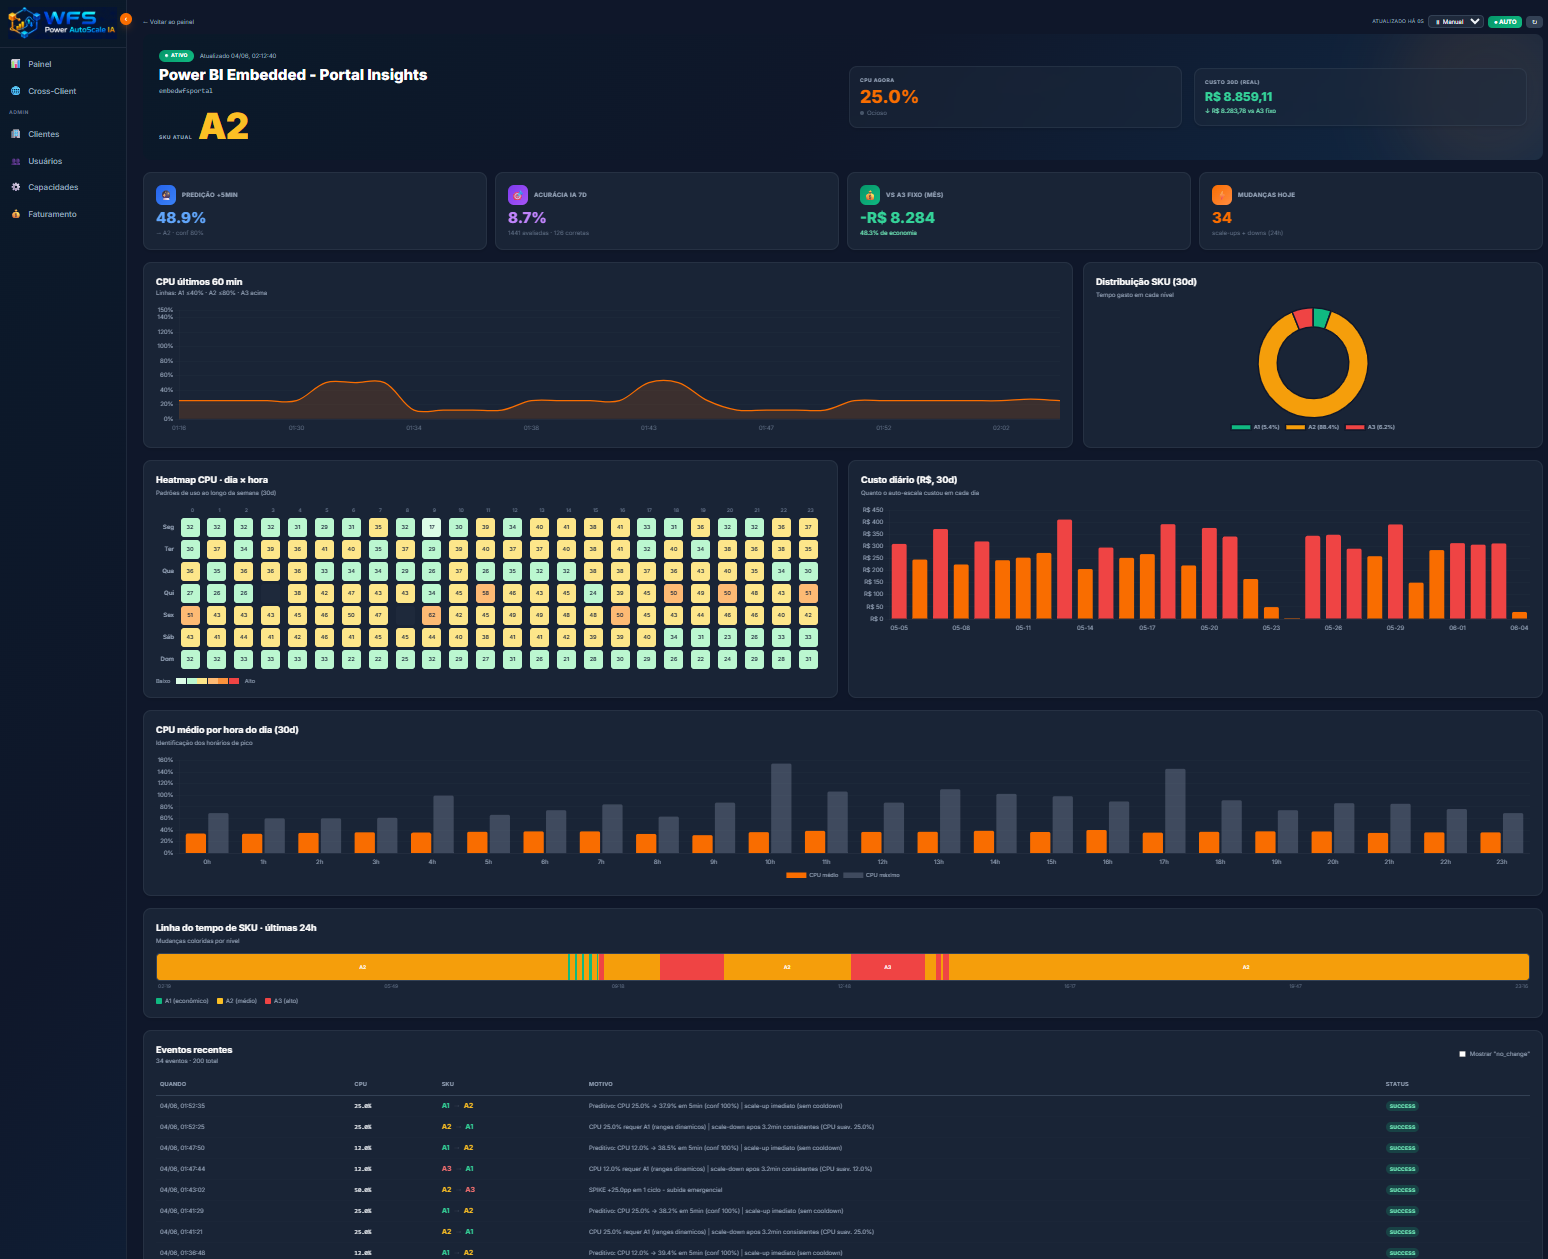Click the Capacidades gear icon
Image resolution: width=1548 pixels, height=1259 pixels.
[16, 187]
